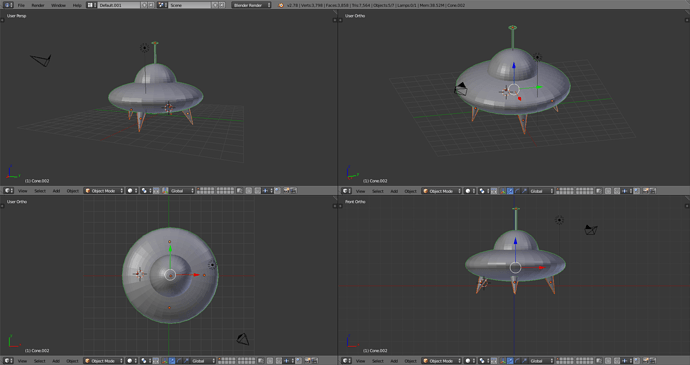Toggle the snap magnet icon in top-left viewport header
Screen dimensions: 690x365
[x=257, y=191]
